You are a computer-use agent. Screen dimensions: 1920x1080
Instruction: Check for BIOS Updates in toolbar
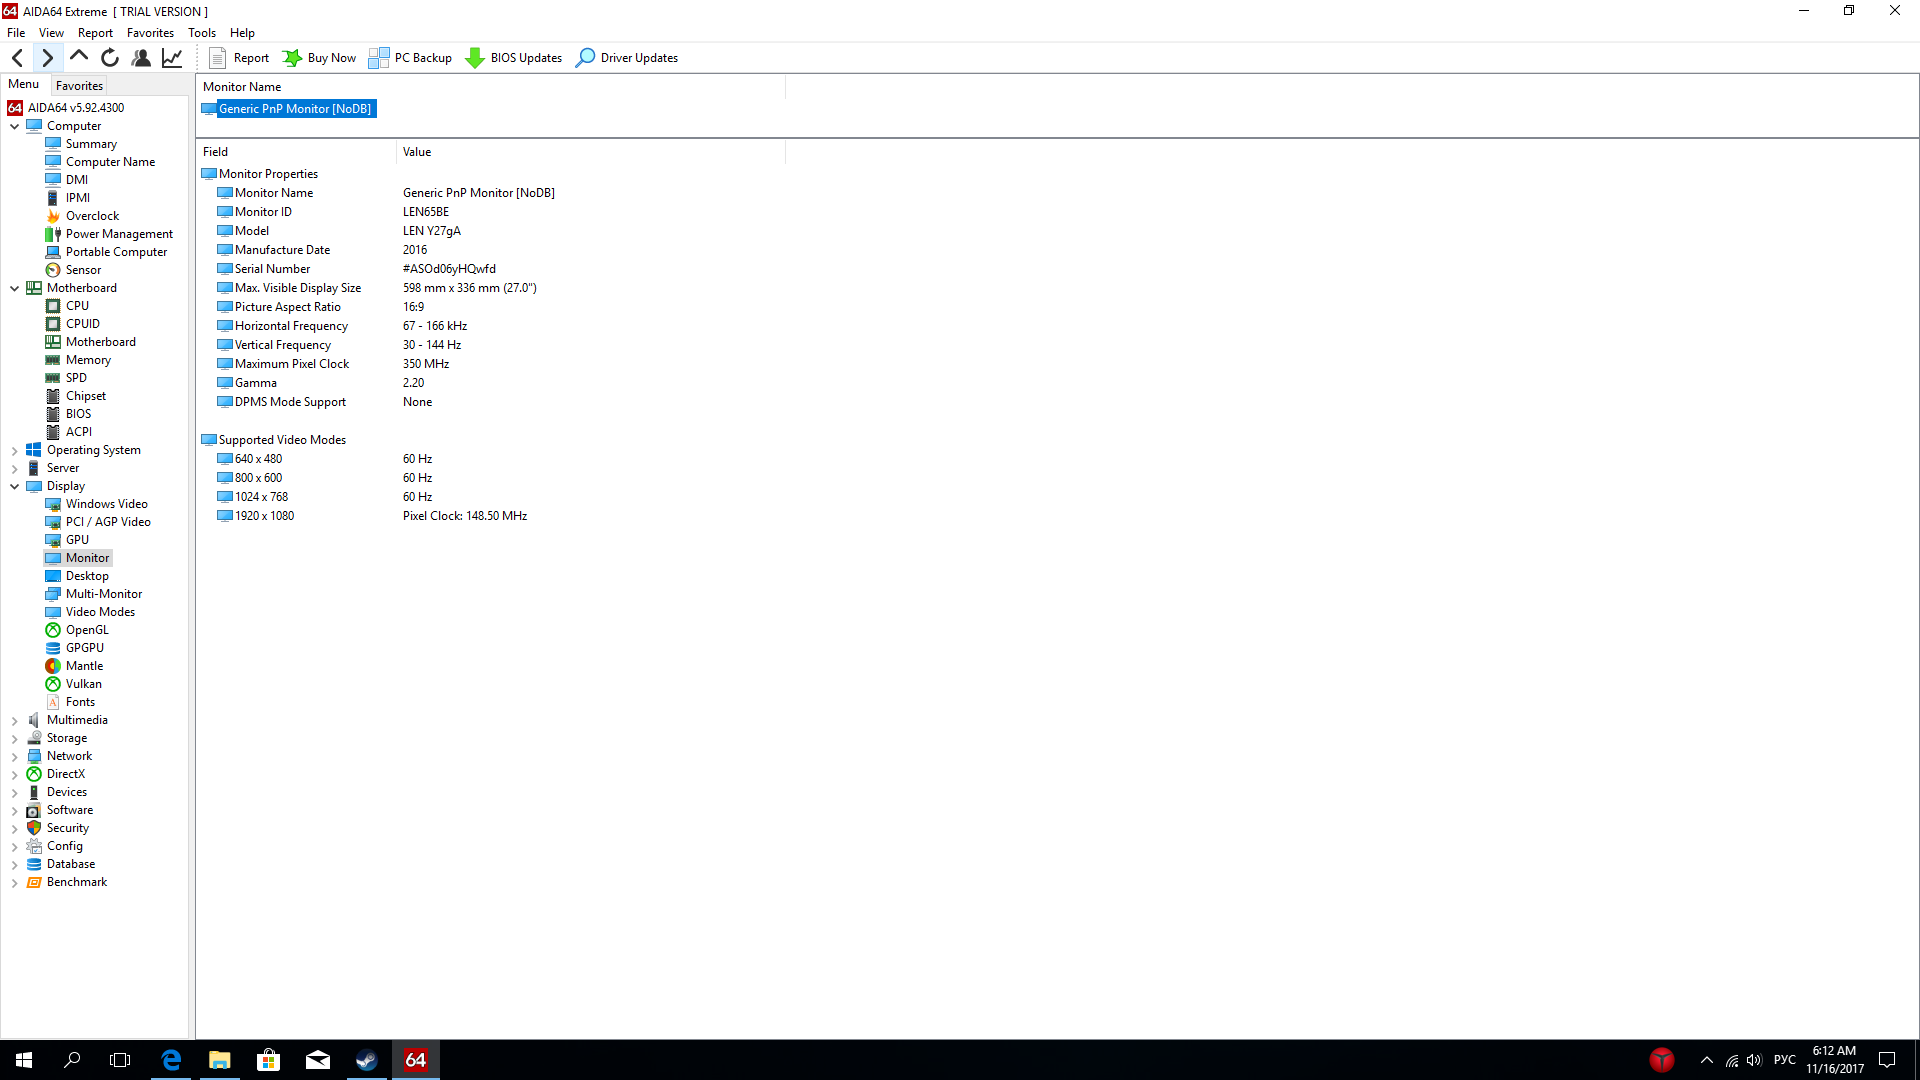[513, 58]
